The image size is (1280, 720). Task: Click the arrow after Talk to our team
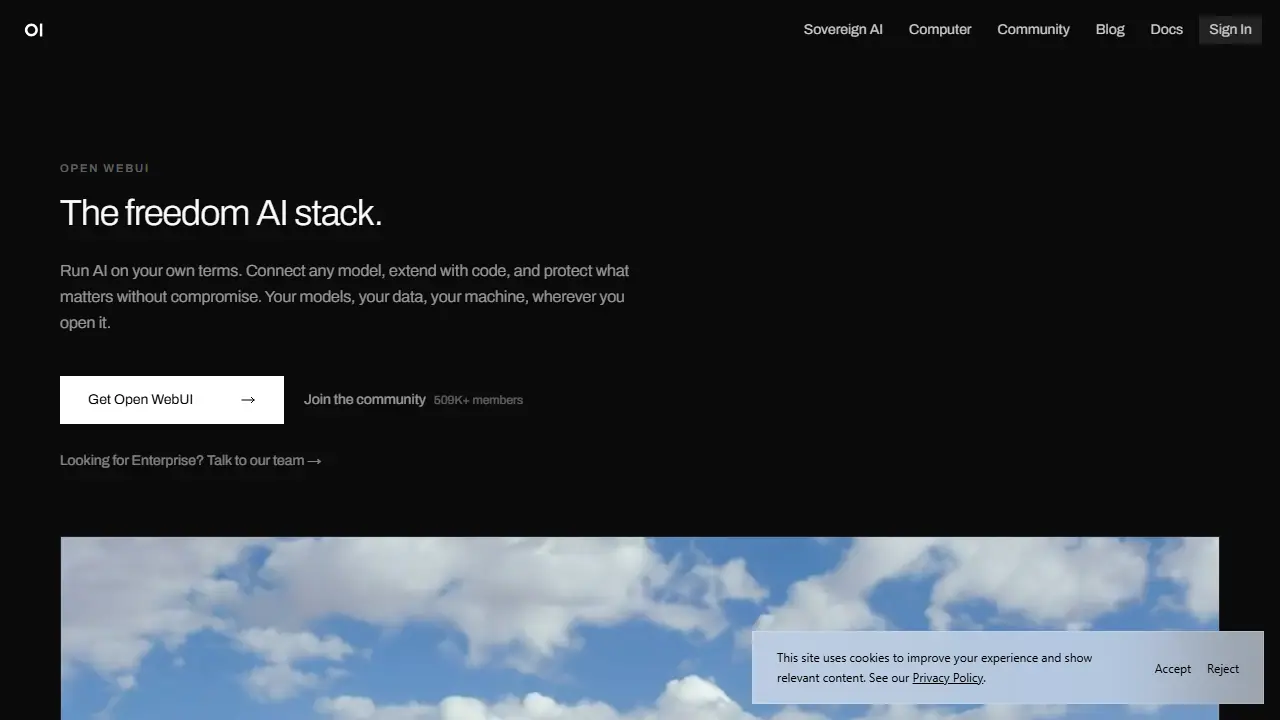pyautogui.click(x=314, y=461)
